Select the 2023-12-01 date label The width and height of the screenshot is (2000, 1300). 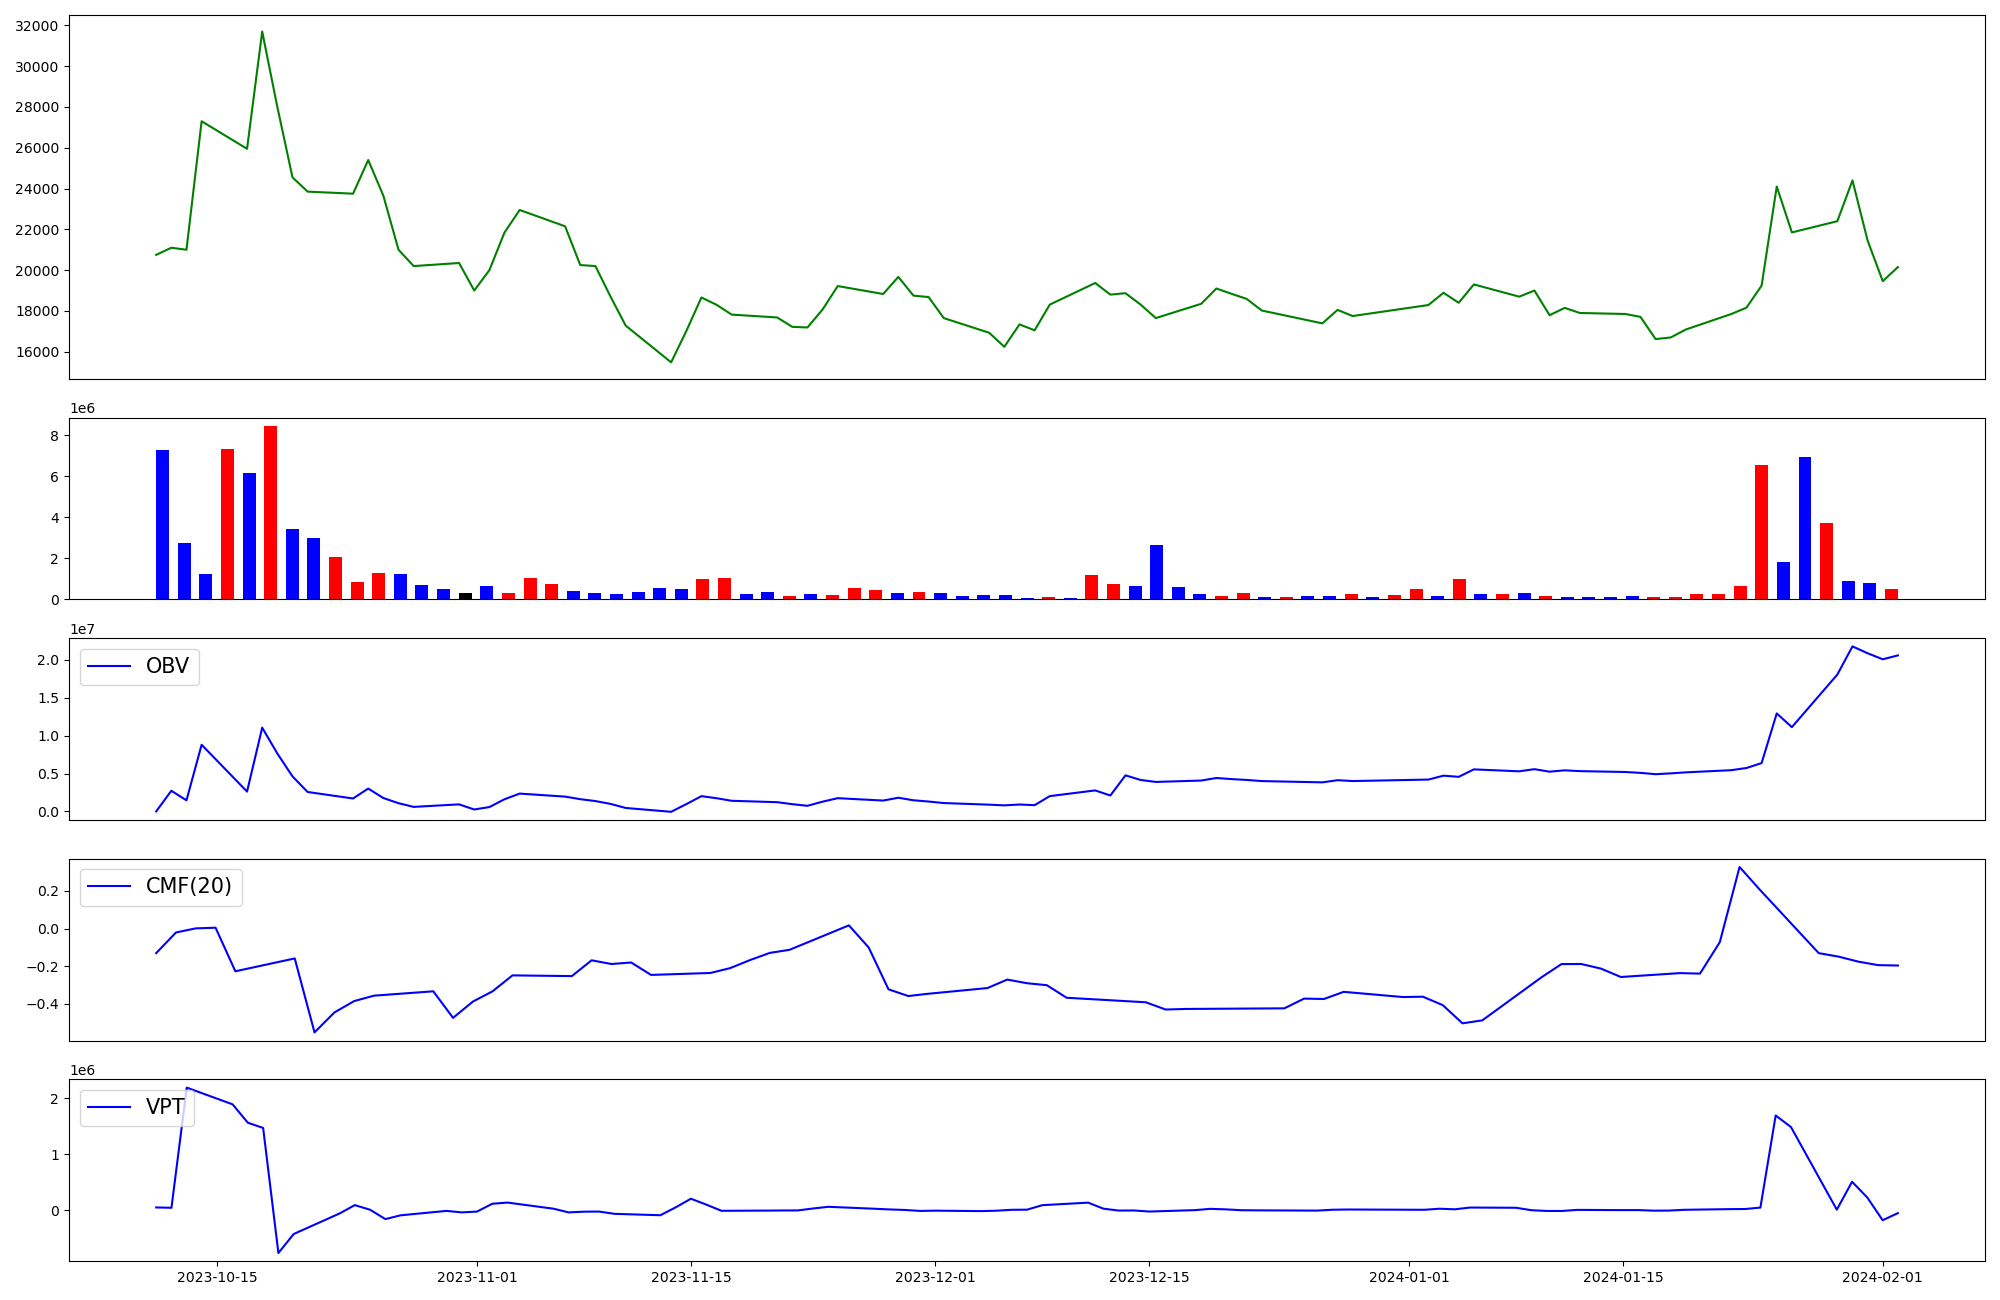point(935,1277)
